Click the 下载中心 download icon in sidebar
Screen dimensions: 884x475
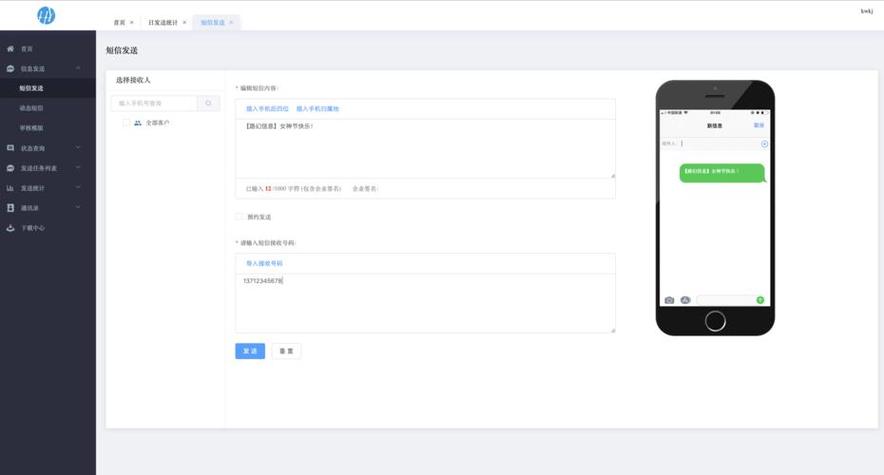[11, 228]
